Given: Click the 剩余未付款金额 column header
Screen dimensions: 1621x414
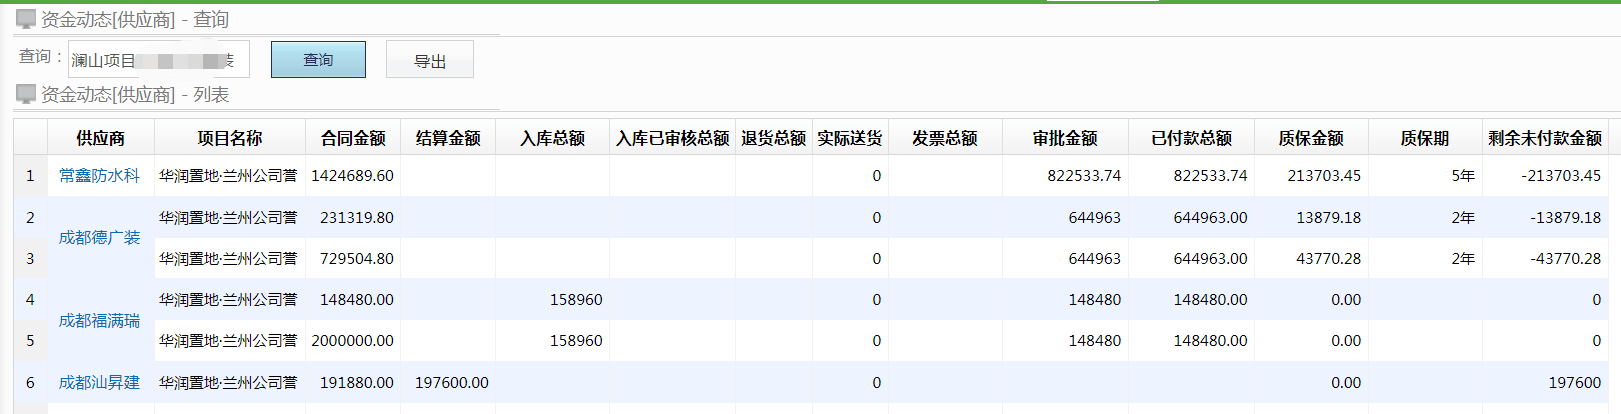Looking at the screenshot, I should [1544, 138].
